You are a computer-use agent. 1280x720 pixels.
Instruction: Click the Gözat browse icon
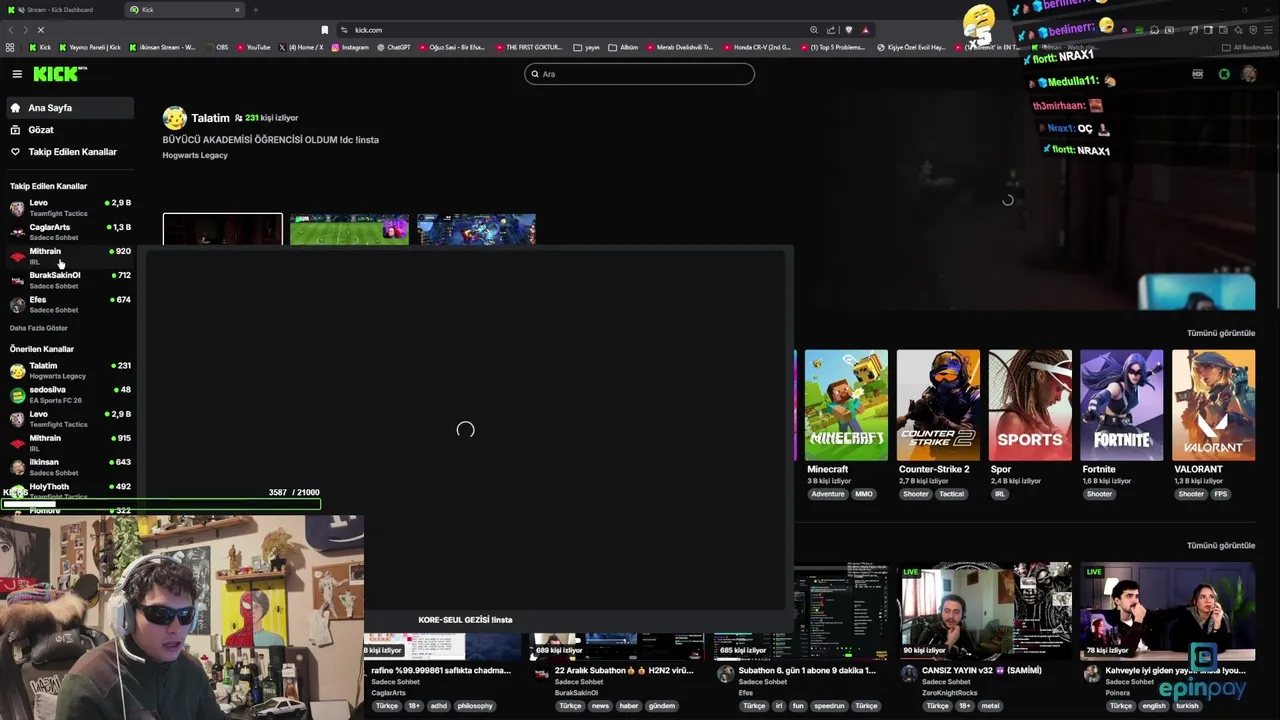tap(15, 130)
